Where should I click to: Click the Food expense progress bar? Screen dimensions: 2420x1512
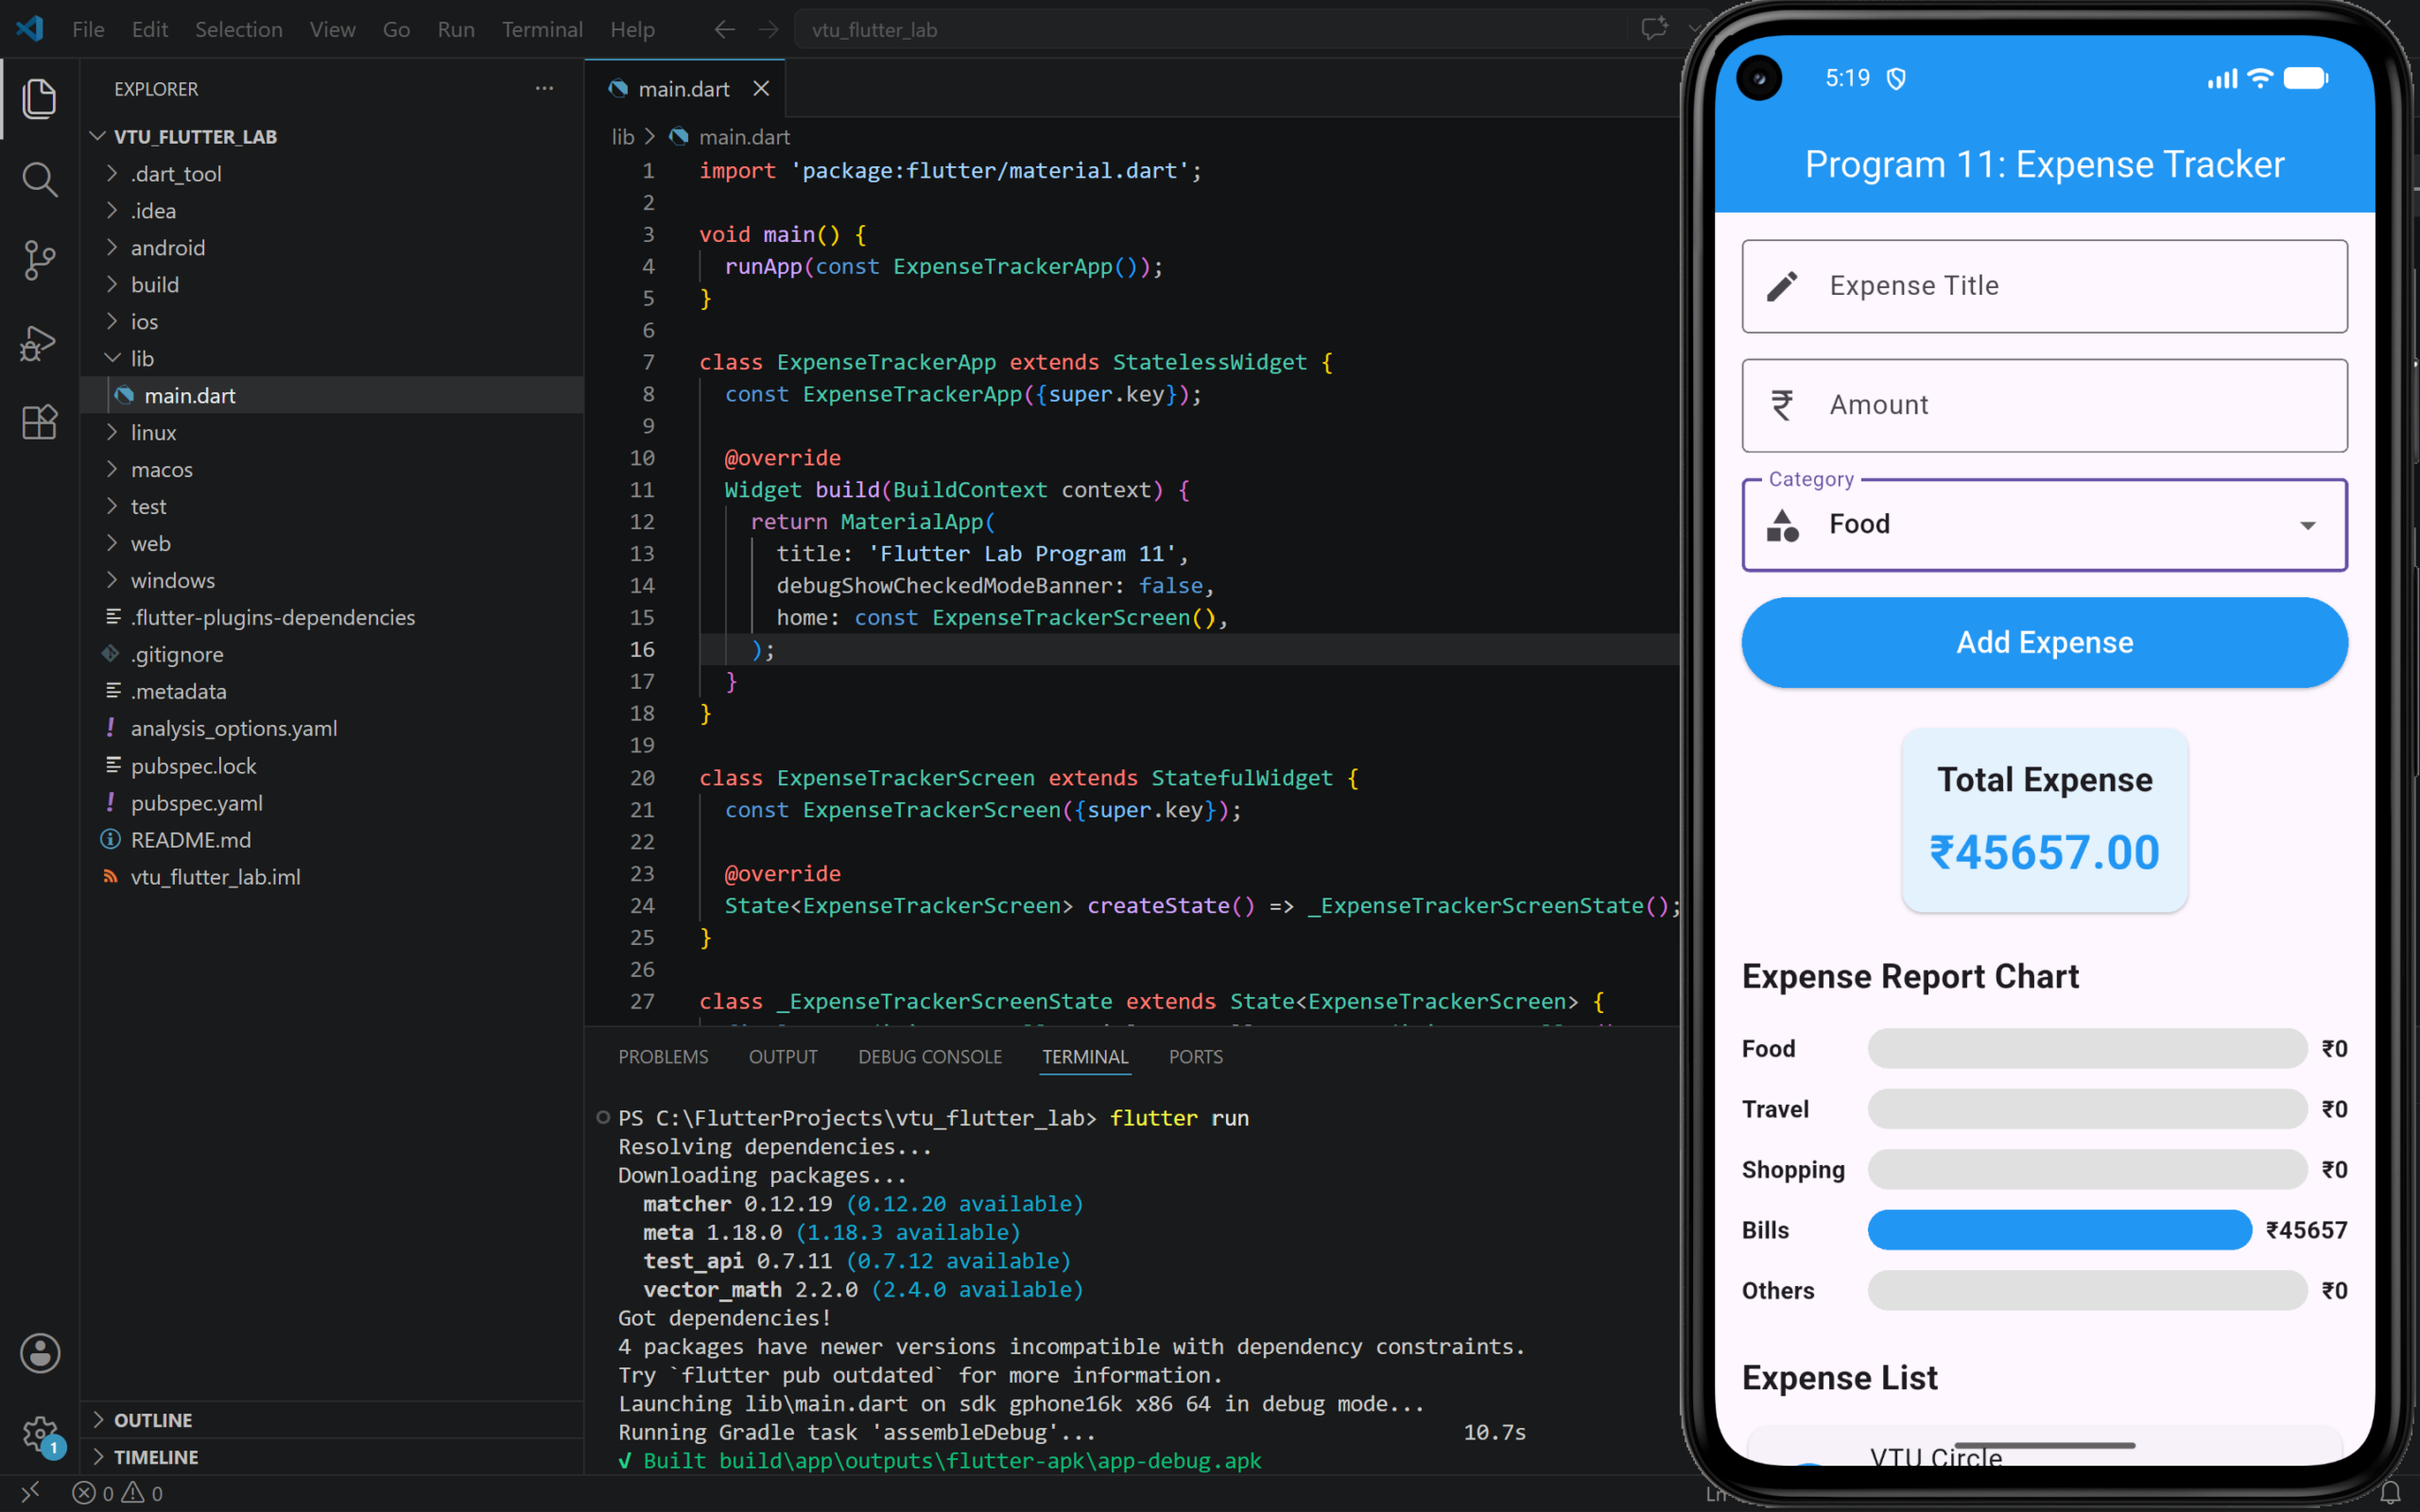click(2087, 1049)
